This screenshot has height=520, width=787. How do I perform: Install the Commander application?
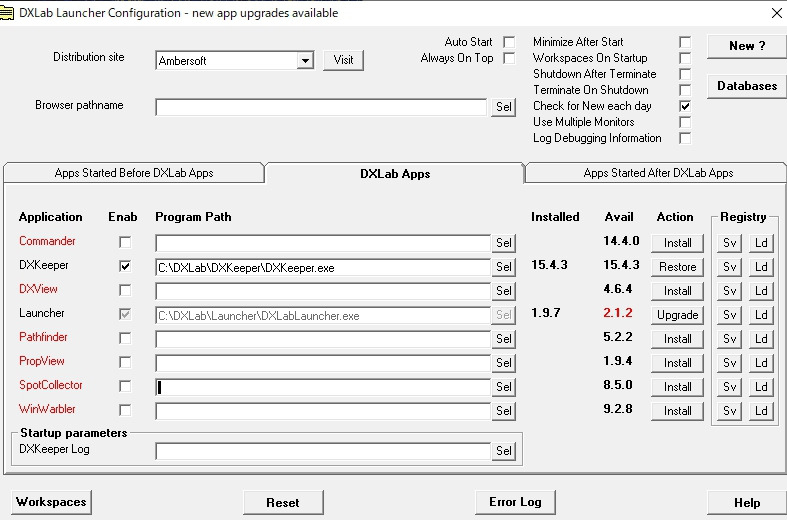pyautogui.click(x=677, y=243)
